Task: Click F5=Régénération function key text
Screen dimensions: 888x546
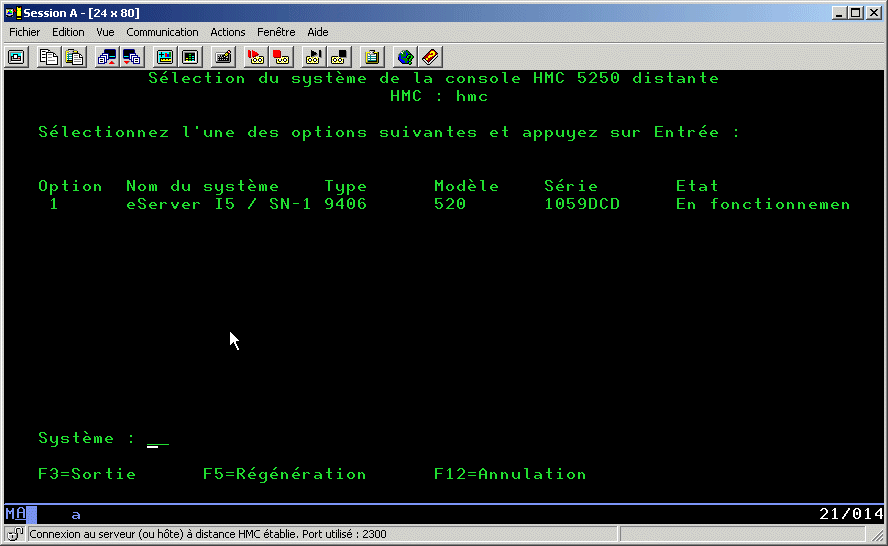Action: click(284, 474)
